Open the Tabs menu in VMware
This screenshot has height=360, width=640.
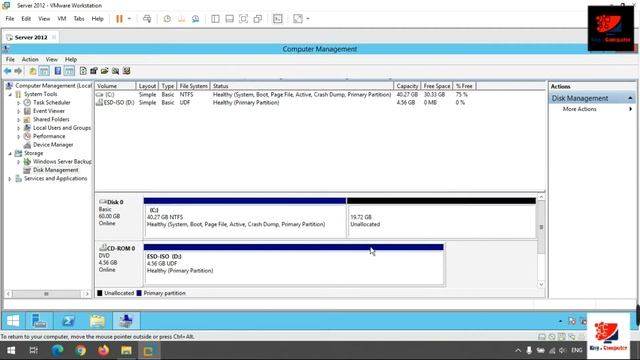[x=79, y=19]
